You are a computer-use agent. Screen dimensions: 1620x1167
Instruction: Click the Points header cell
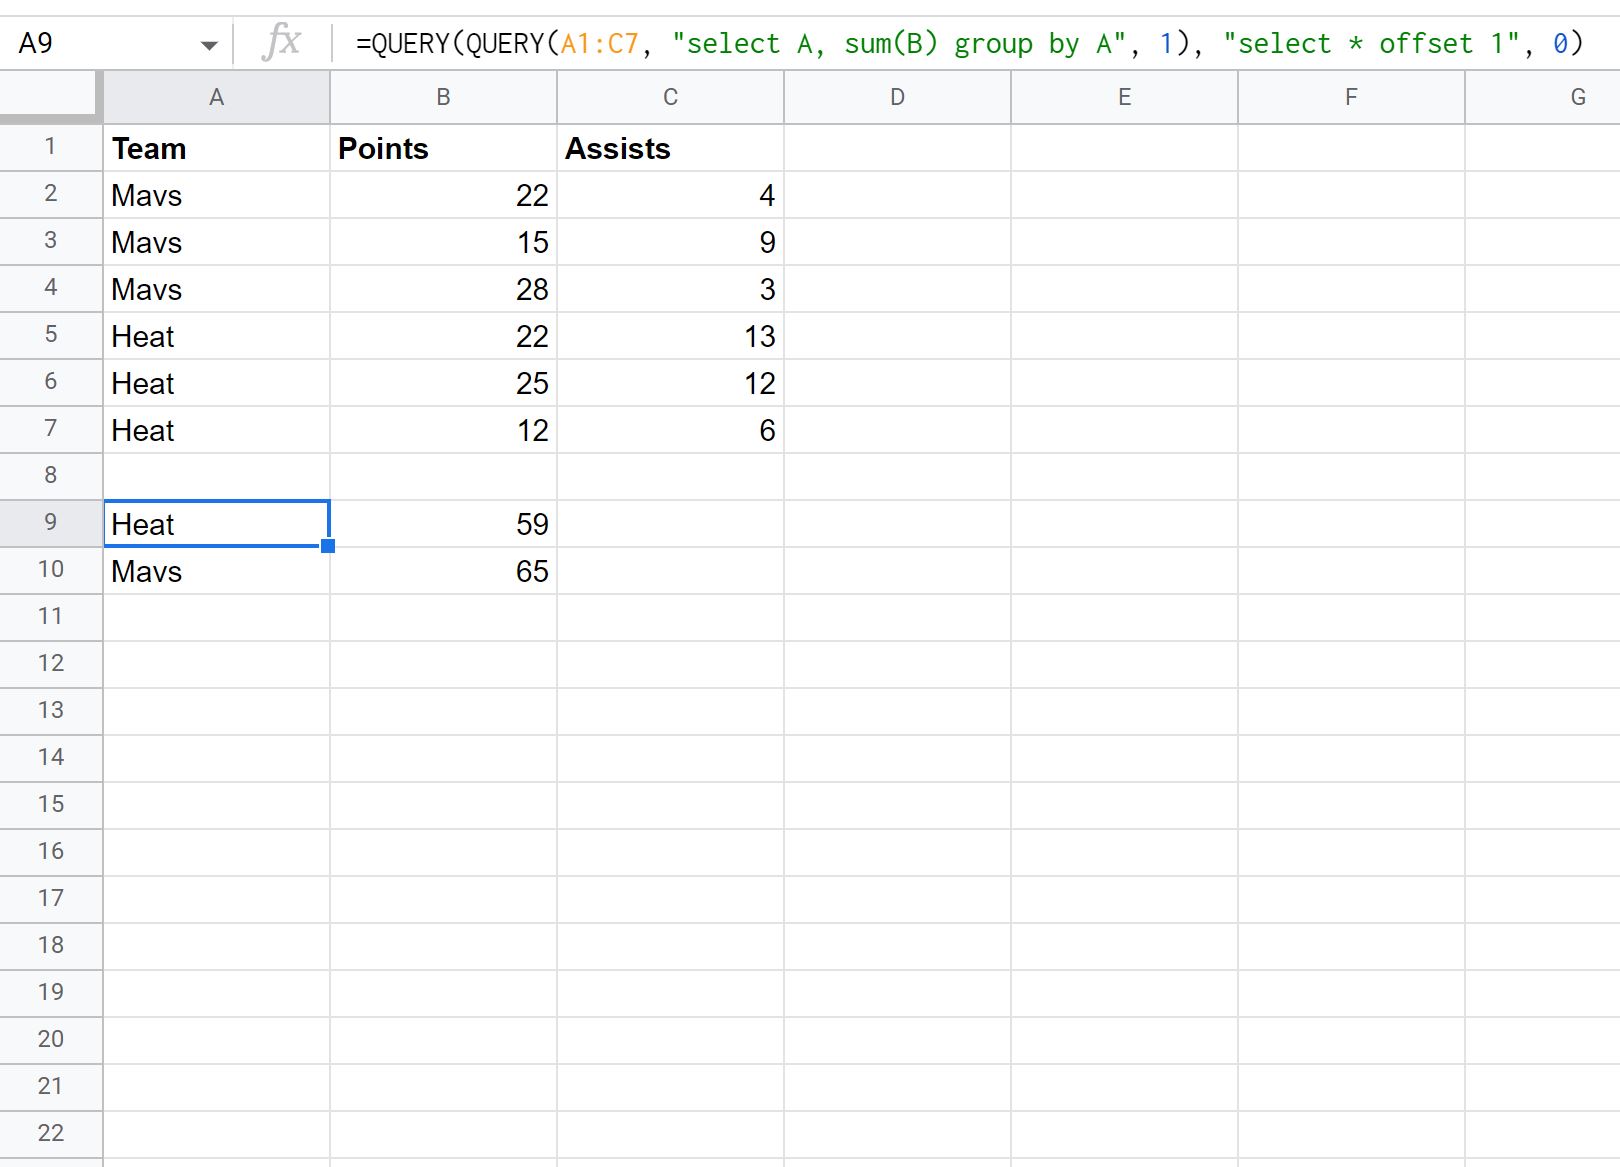[x=443, y=148]
